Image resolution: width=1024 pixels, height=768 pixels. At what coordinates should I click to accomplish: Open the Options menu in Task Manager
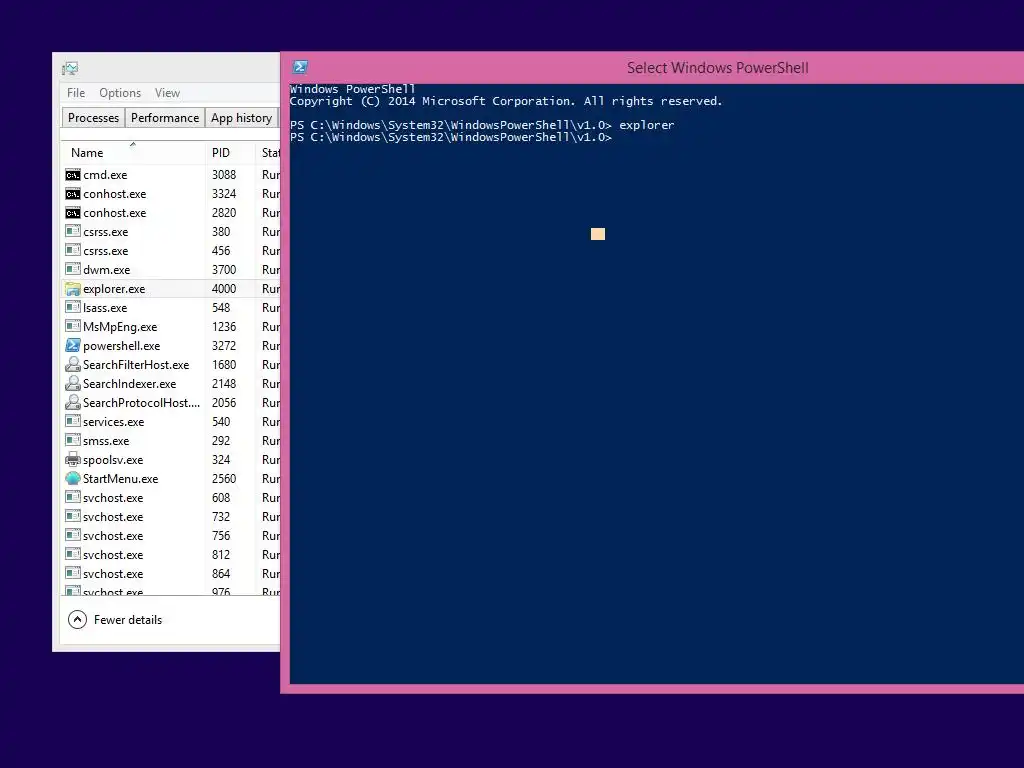(x=120, y=93)
